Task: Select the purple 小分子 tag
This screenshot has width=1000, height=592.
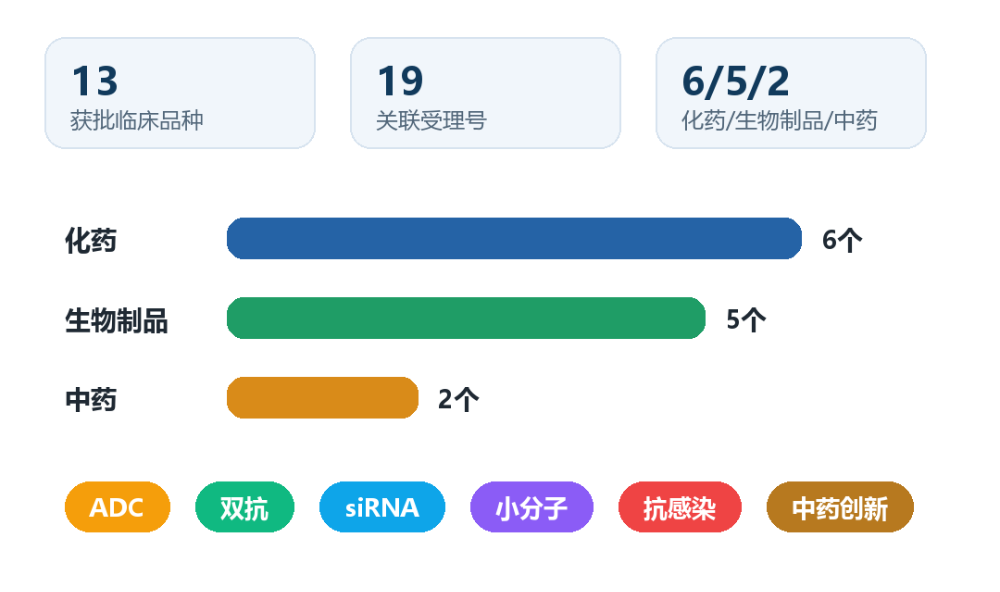Action: (531, 507)
